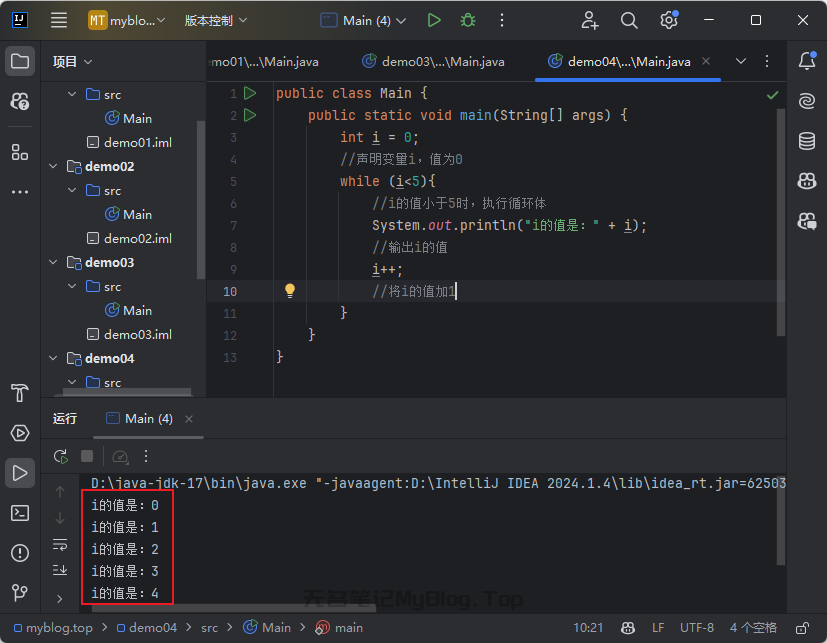Start debugging Main (4)
The width and height of the screenshot is (827, 643).
(x=468, y=21)
